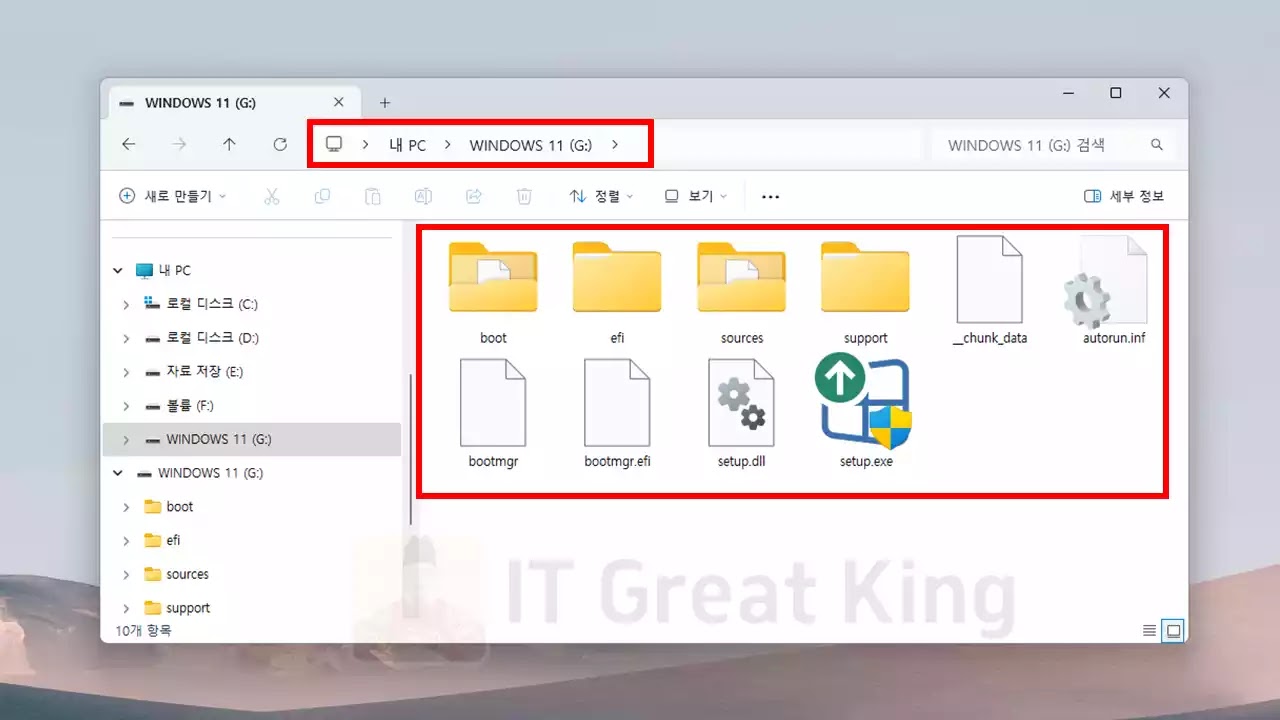
Task: Add a new tab with plus button
Action: [x=385, y=102]
